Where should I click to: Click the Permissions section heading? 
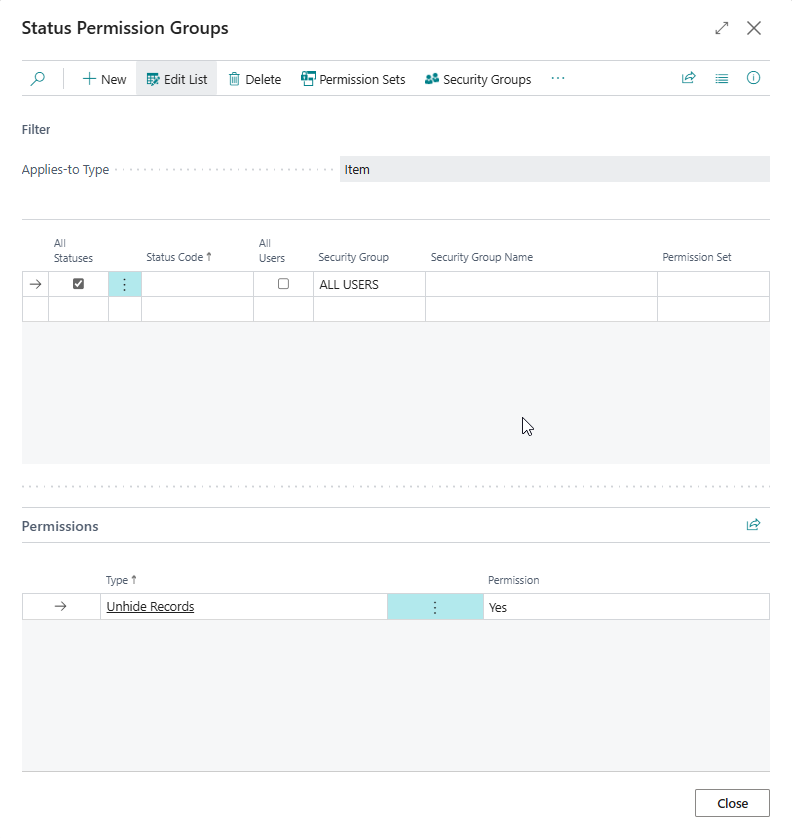click(60, 526)
